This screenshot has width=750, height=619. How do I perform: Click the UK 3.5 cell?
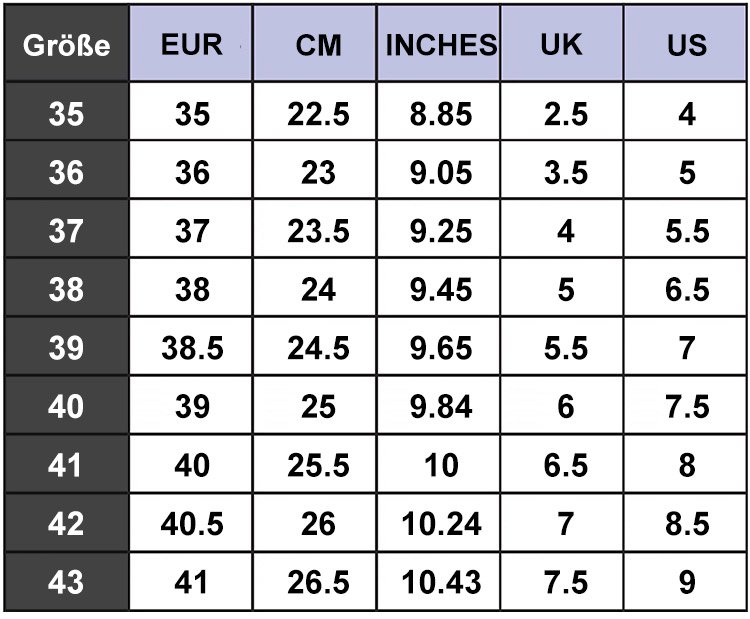(564, 173)
